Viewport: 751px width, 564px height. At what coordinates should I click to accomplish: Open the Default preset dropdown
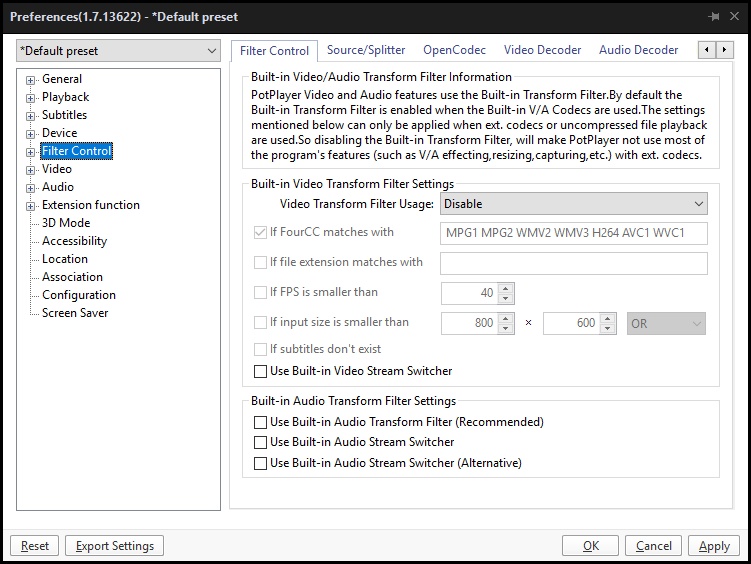pos(118,51)
